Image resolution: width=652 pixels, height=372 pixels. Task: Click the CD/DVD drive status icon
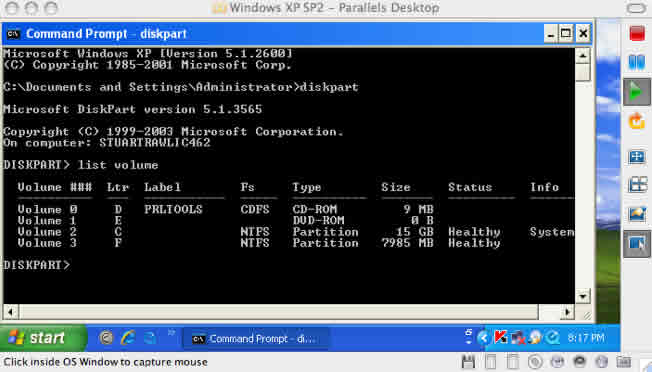point(535,362)
